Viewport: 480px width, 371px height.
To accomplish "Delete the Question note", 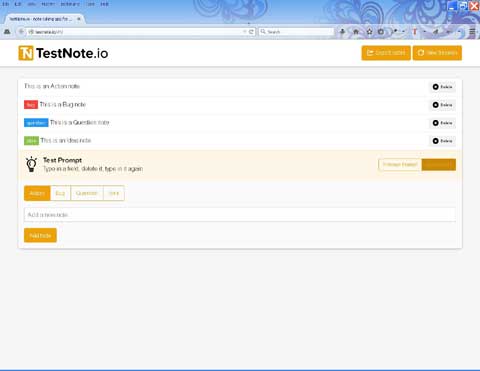I will 442,123.
